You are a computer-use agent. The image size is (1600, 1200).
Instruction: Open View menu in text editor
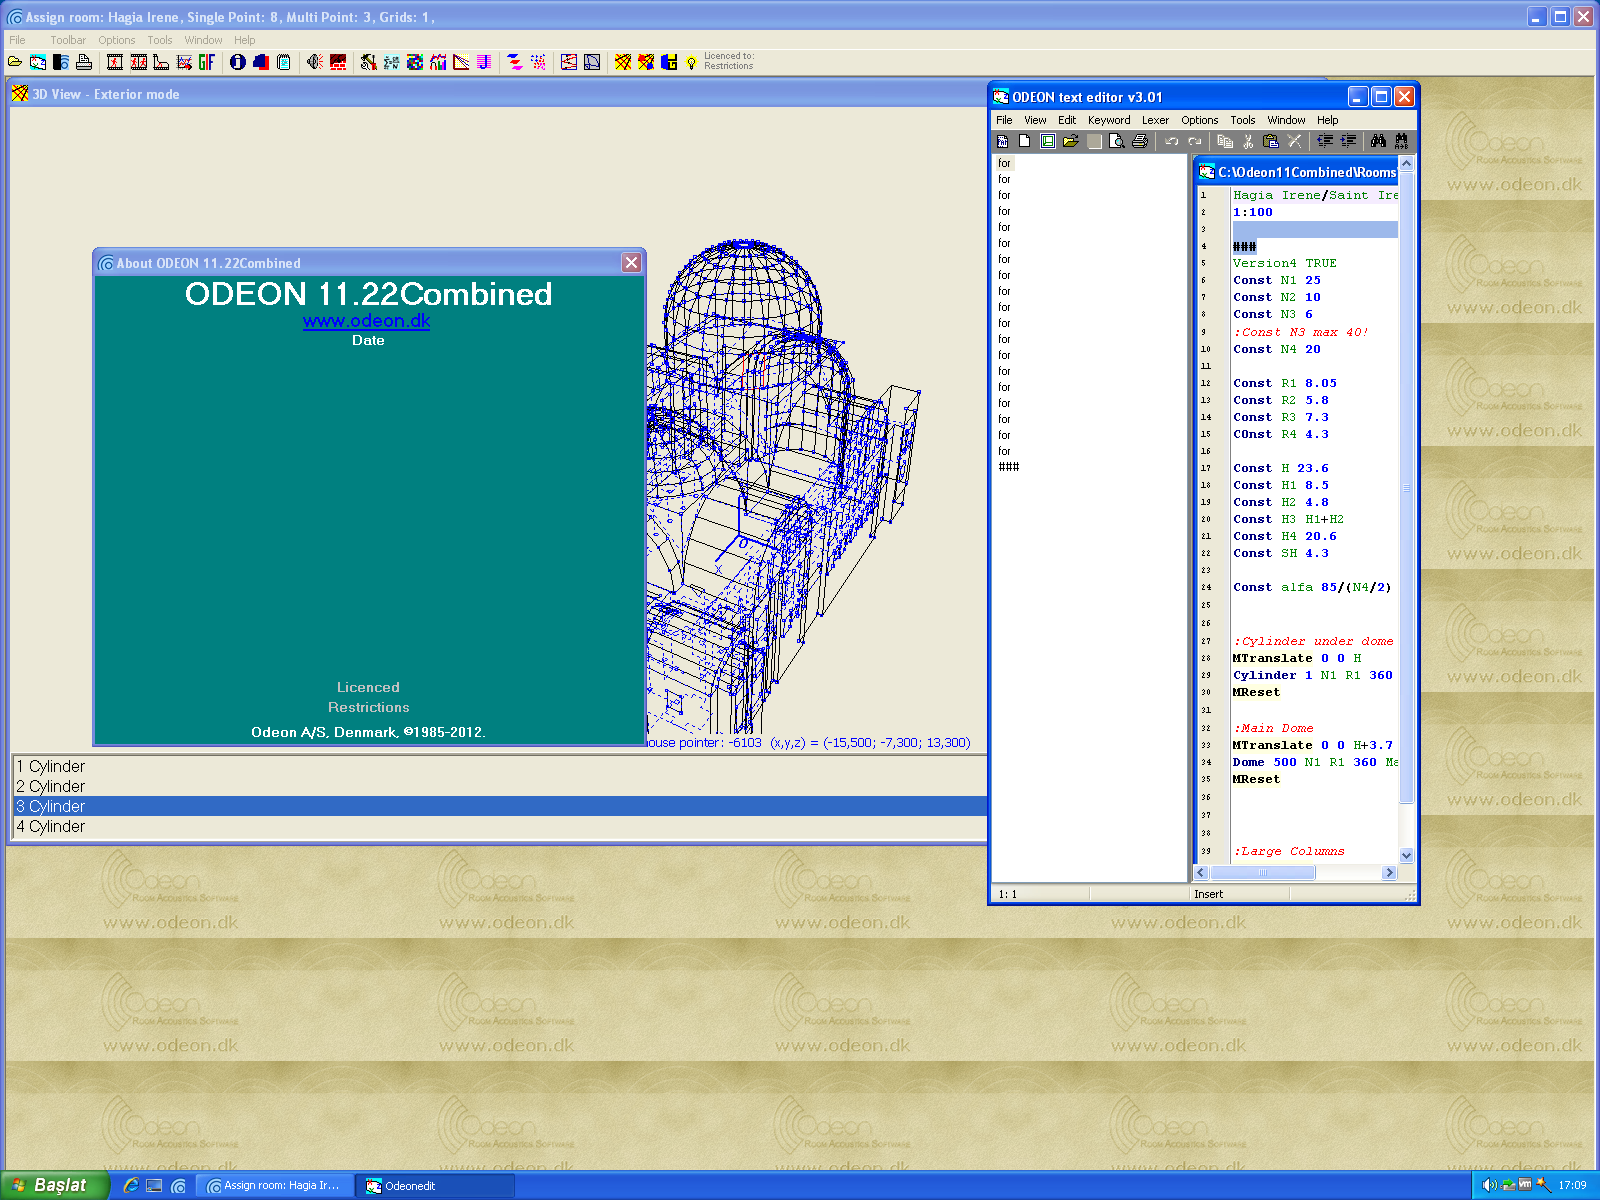(1035, 120)
